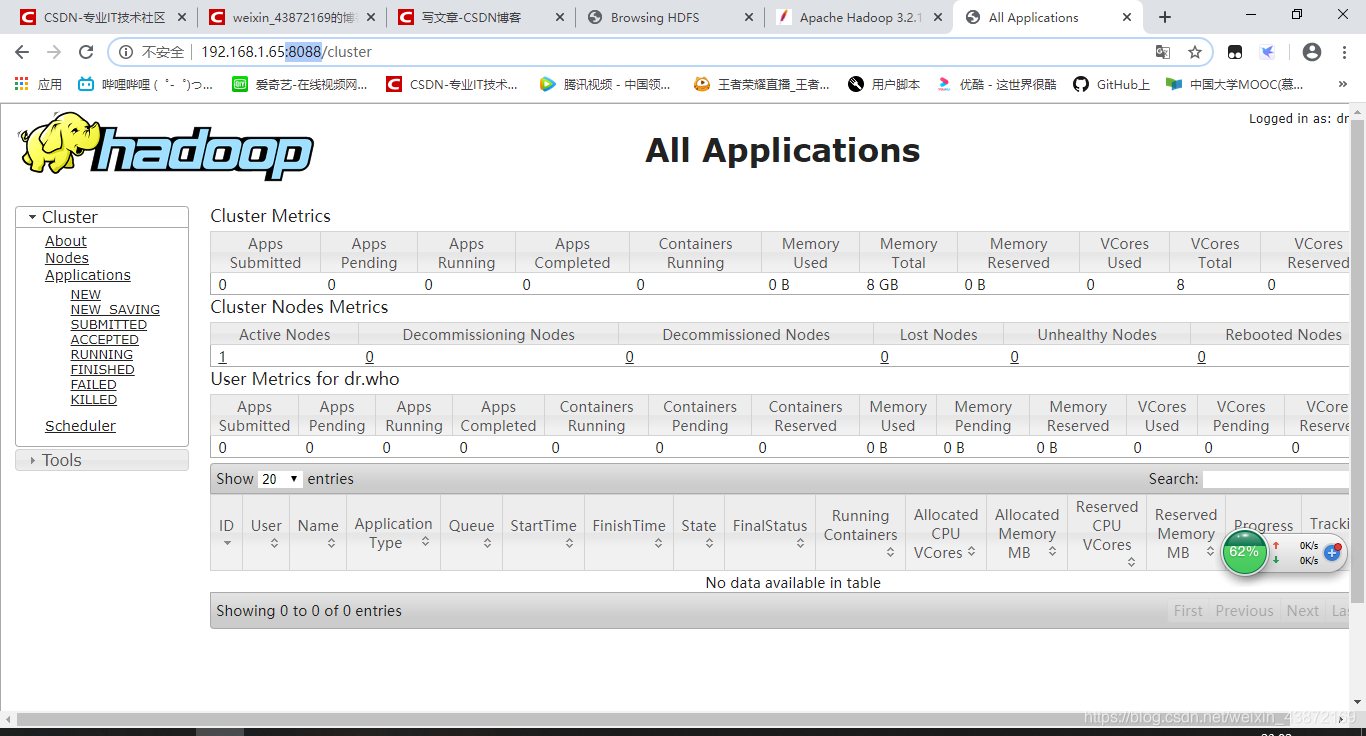Sort the table by ID column
Viewport: 1366px width, 736px height.
pyautogui.click(x=226, y=533)
